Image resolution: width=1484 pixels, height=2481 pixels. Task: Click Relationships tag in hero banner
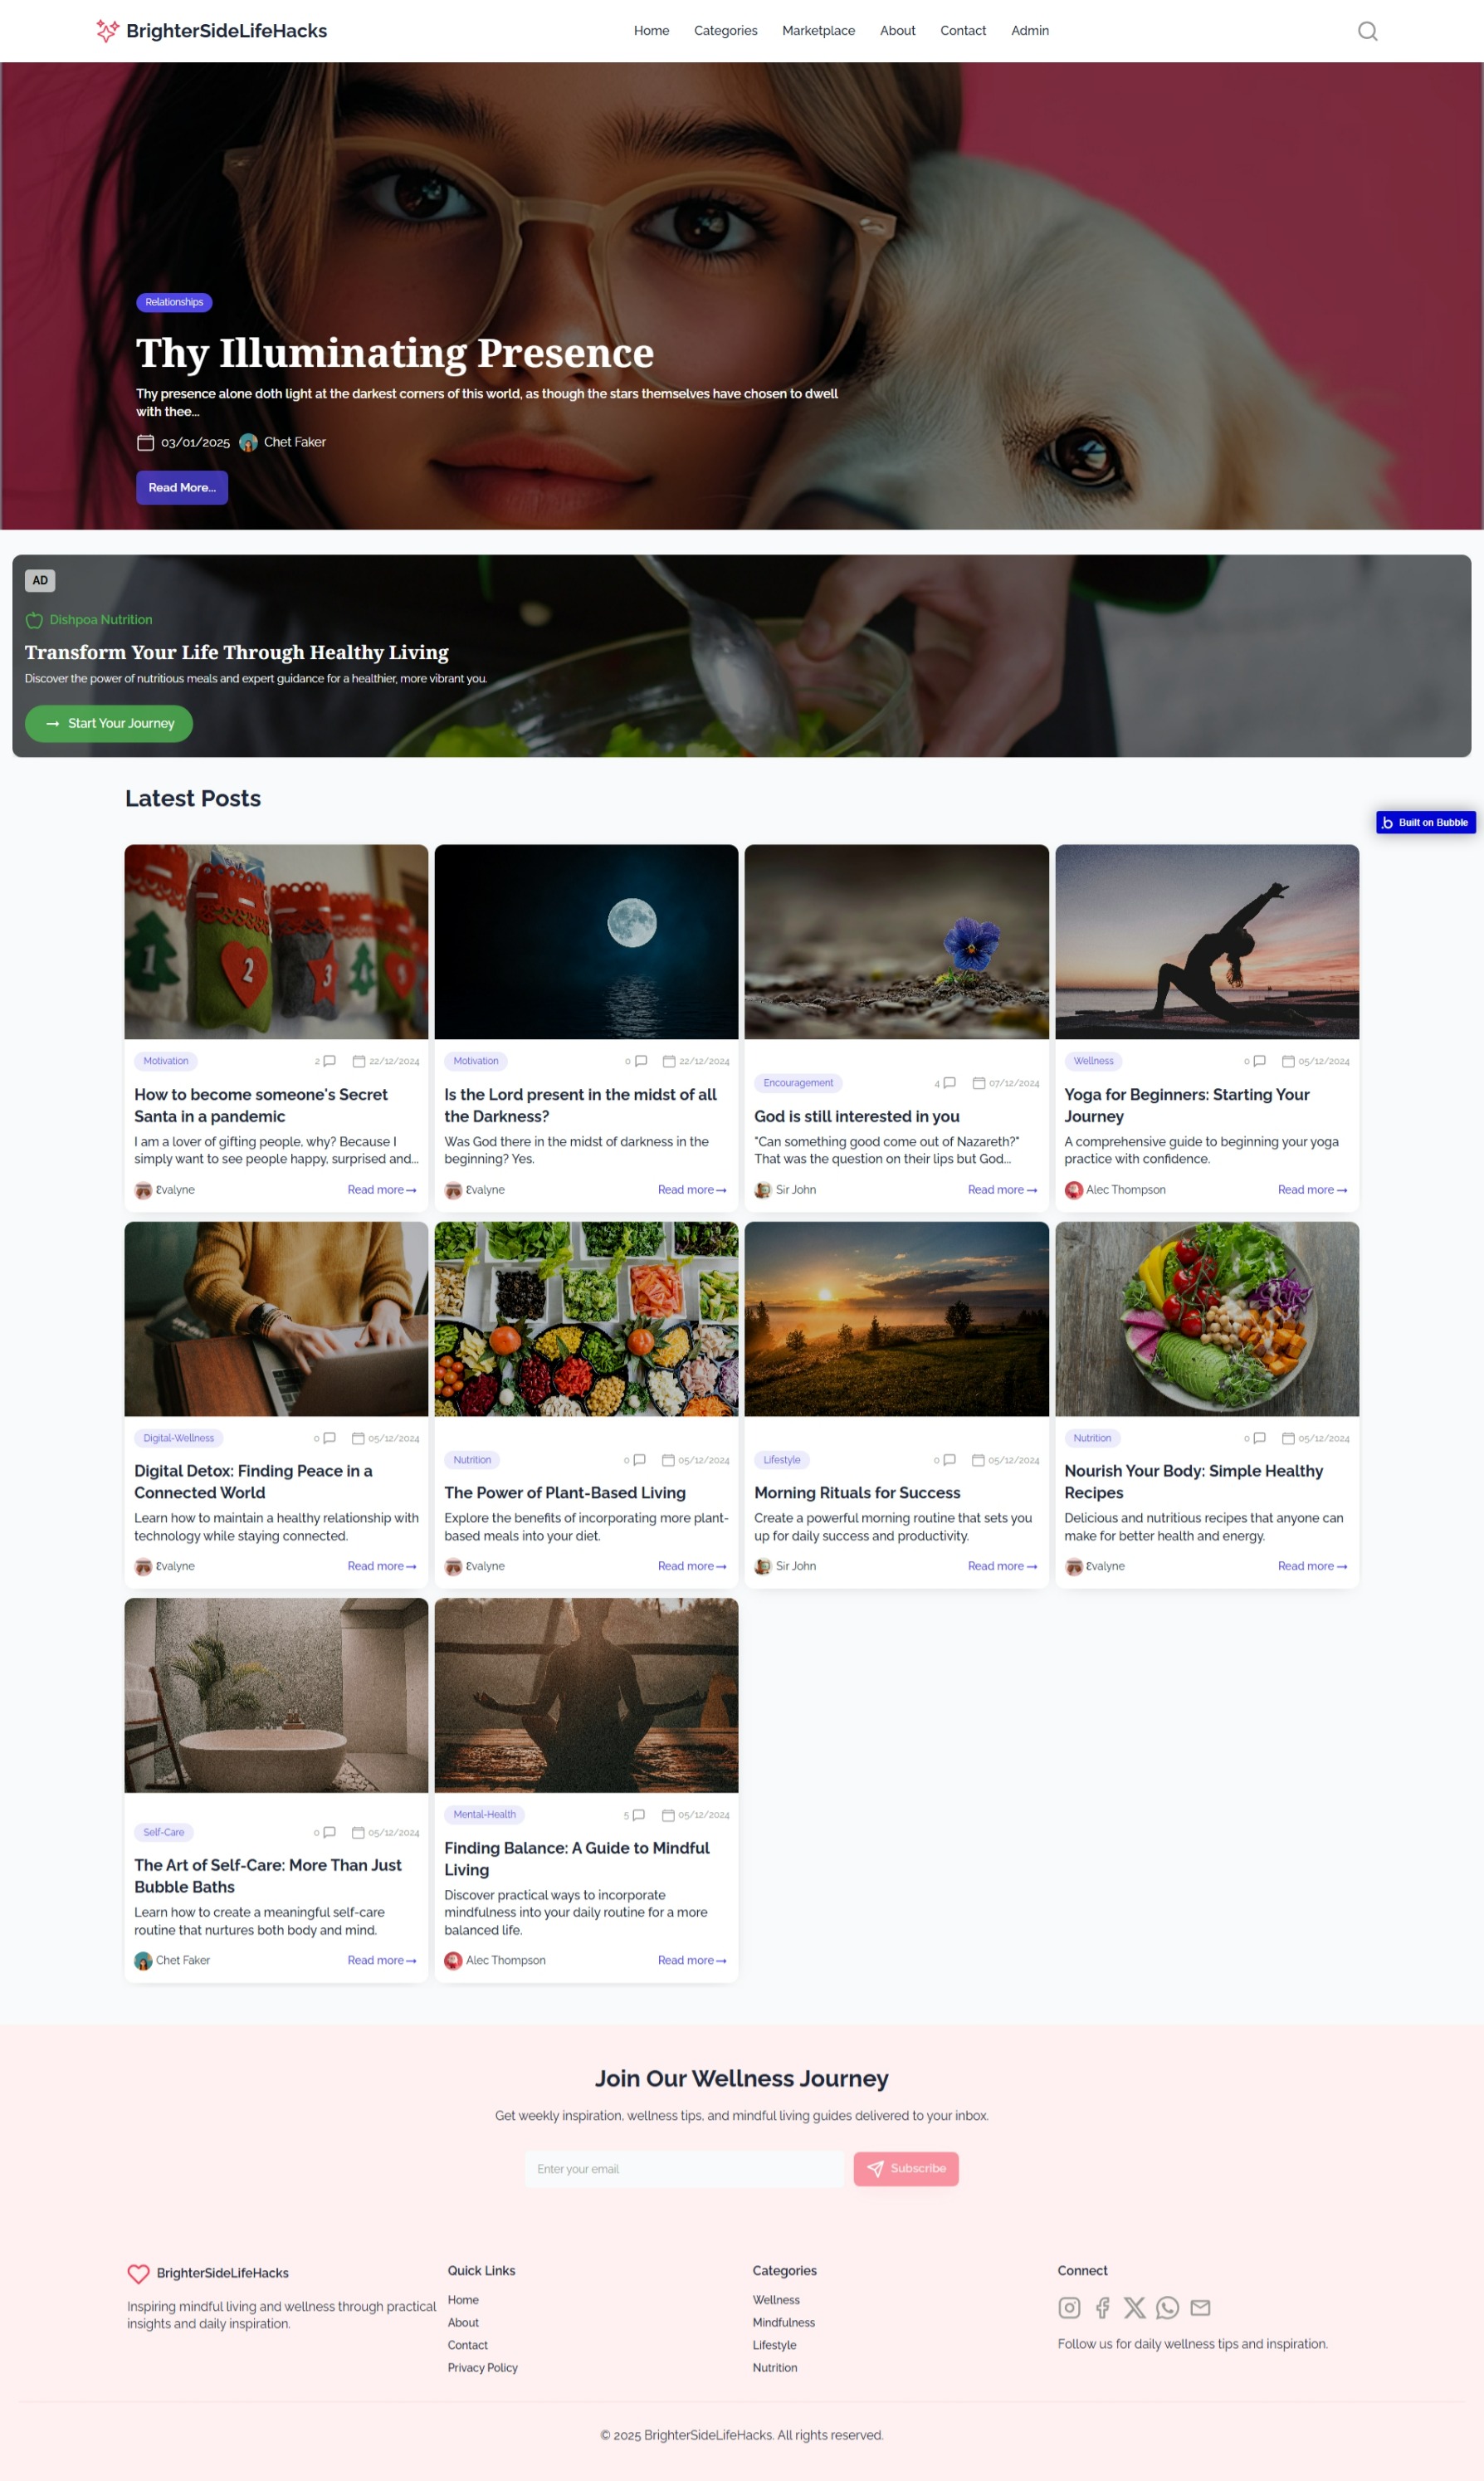pos(174,302)
